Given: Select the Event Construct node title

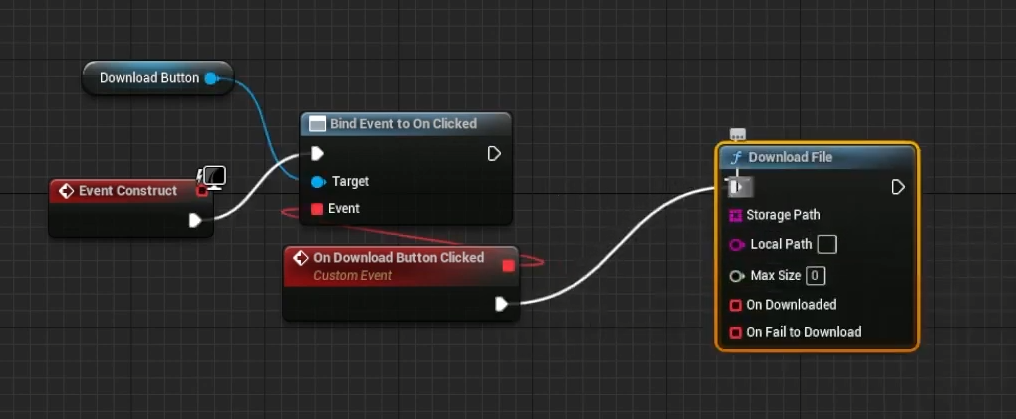Looking at the screenshot, I should (128, 190).
